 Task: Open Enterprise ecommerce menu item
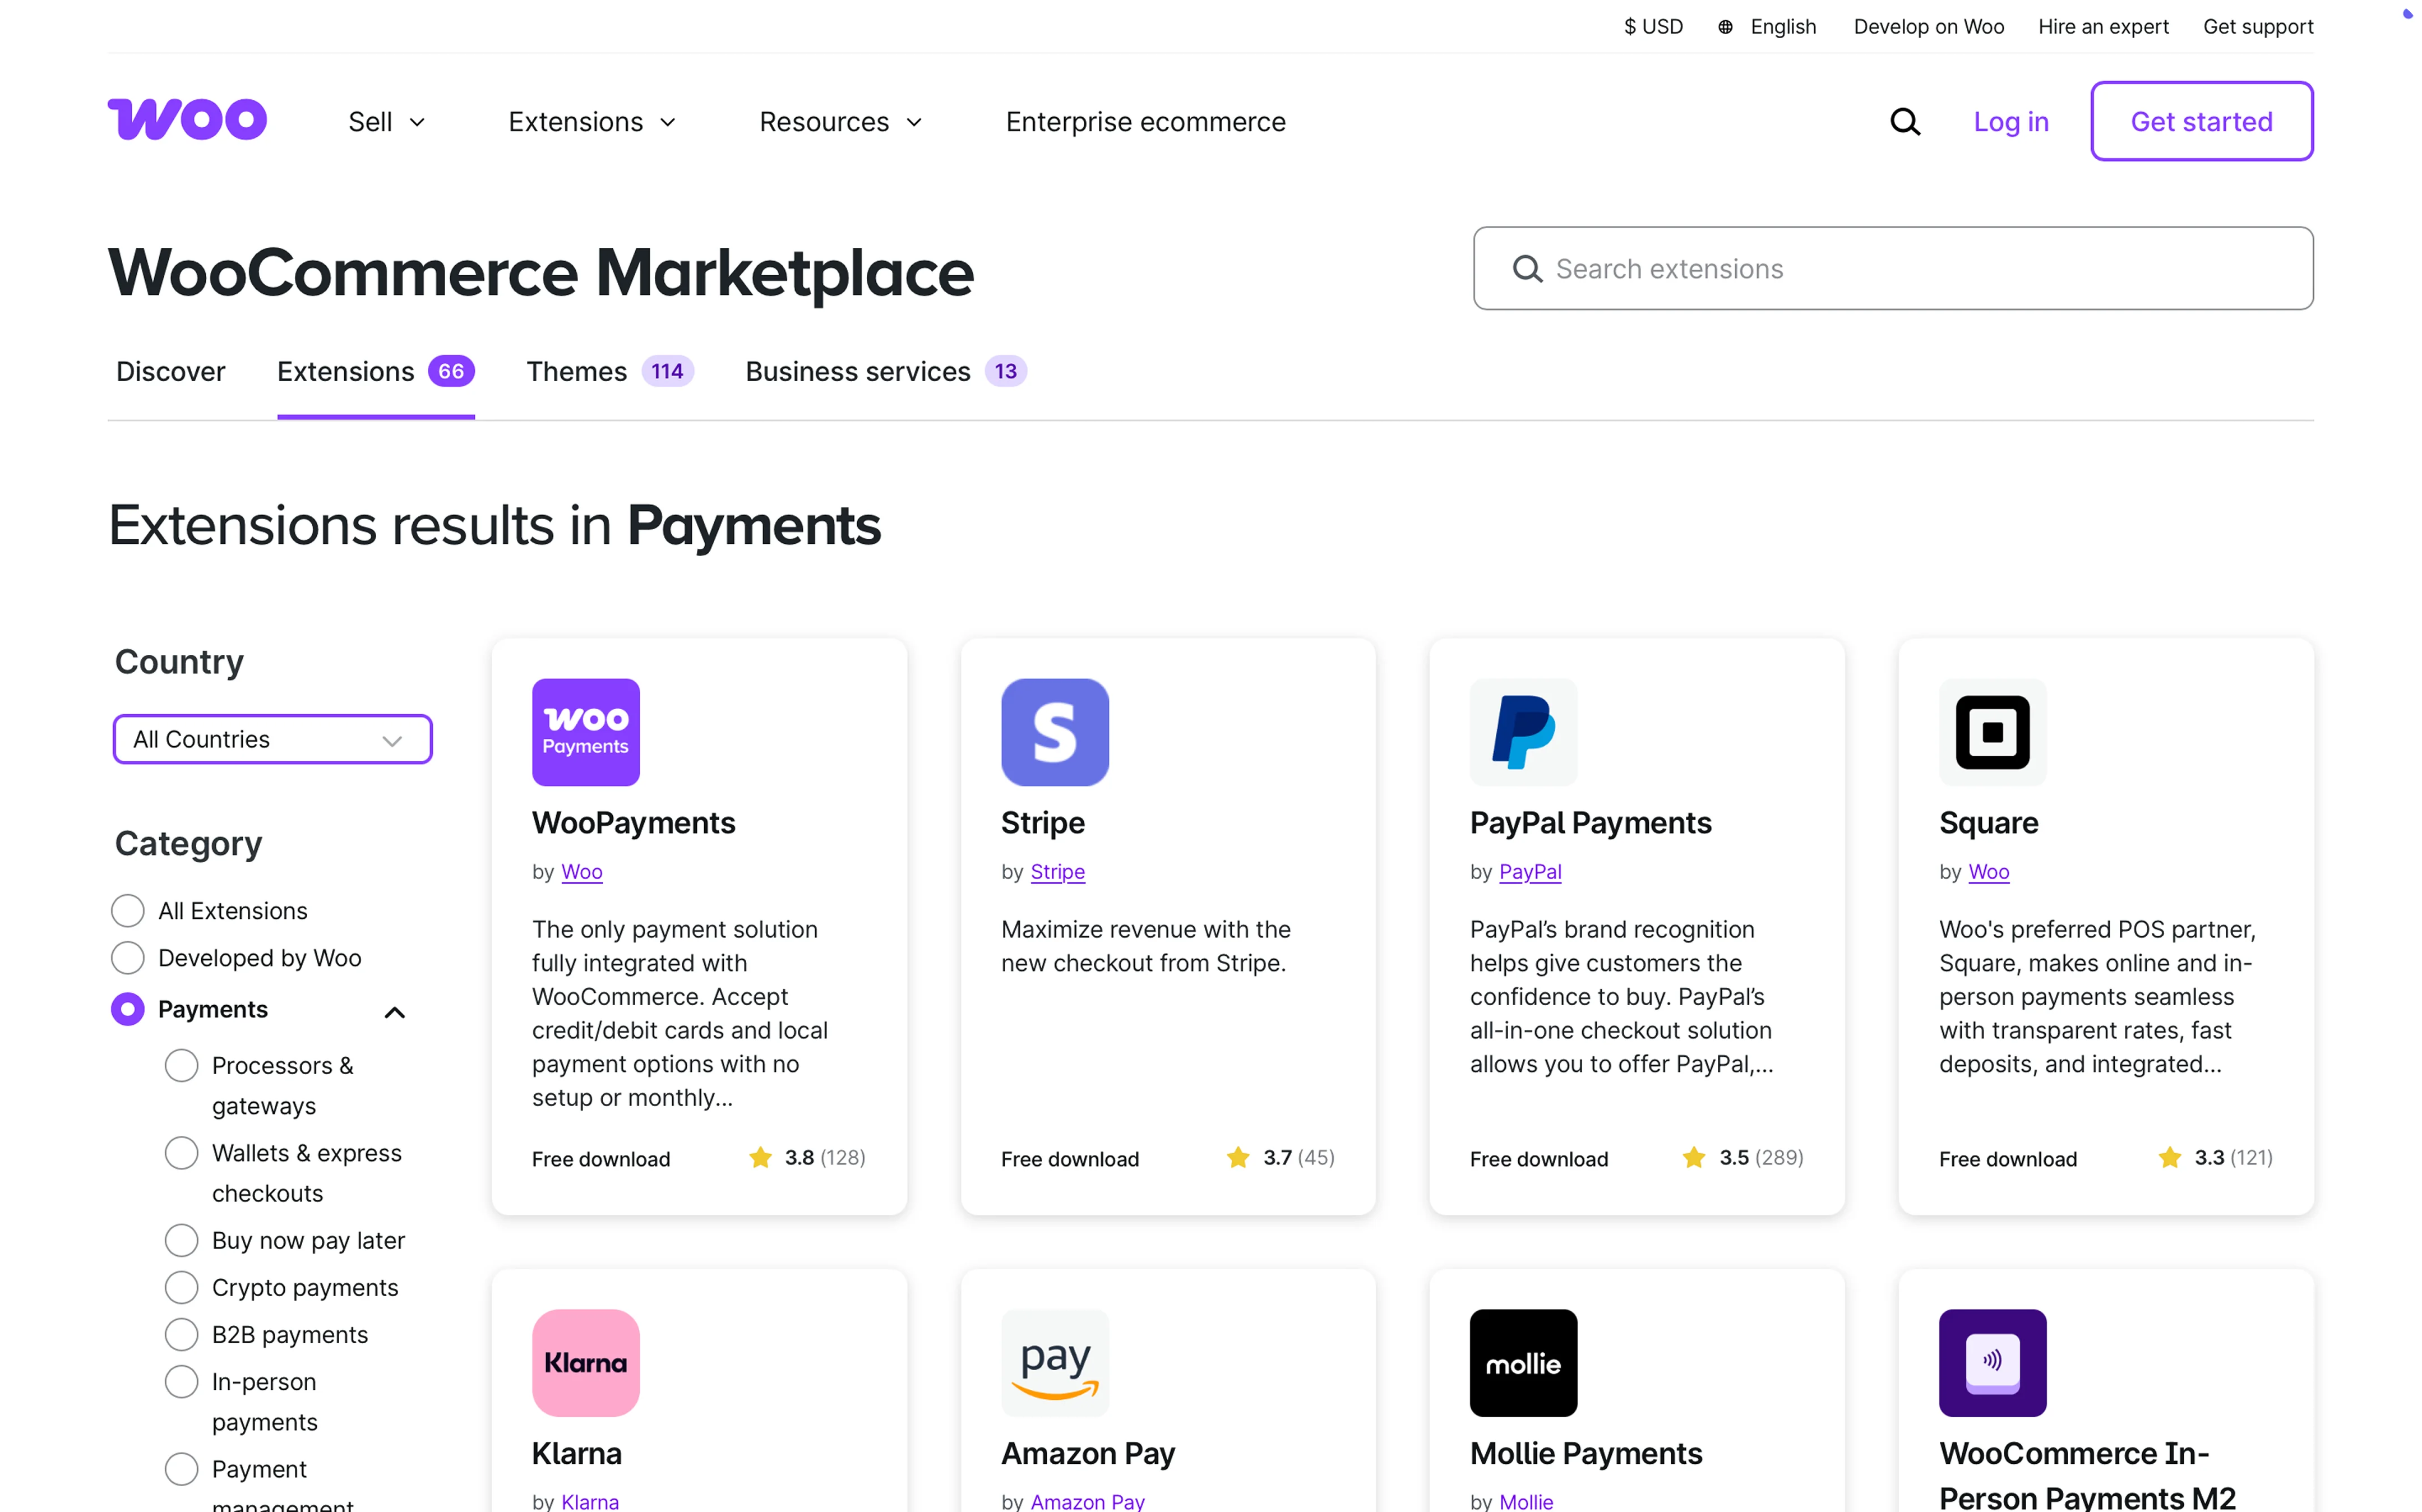point(1145,122)
